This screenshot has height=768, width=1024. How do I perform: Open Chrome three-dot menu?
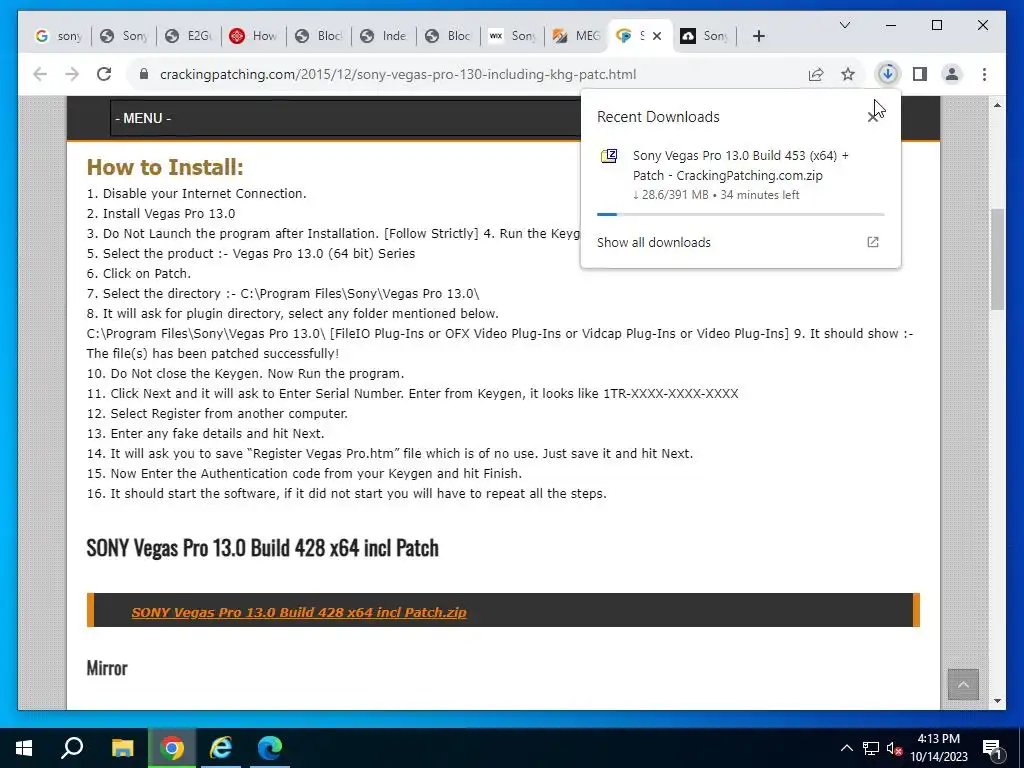tap(984, 74)
